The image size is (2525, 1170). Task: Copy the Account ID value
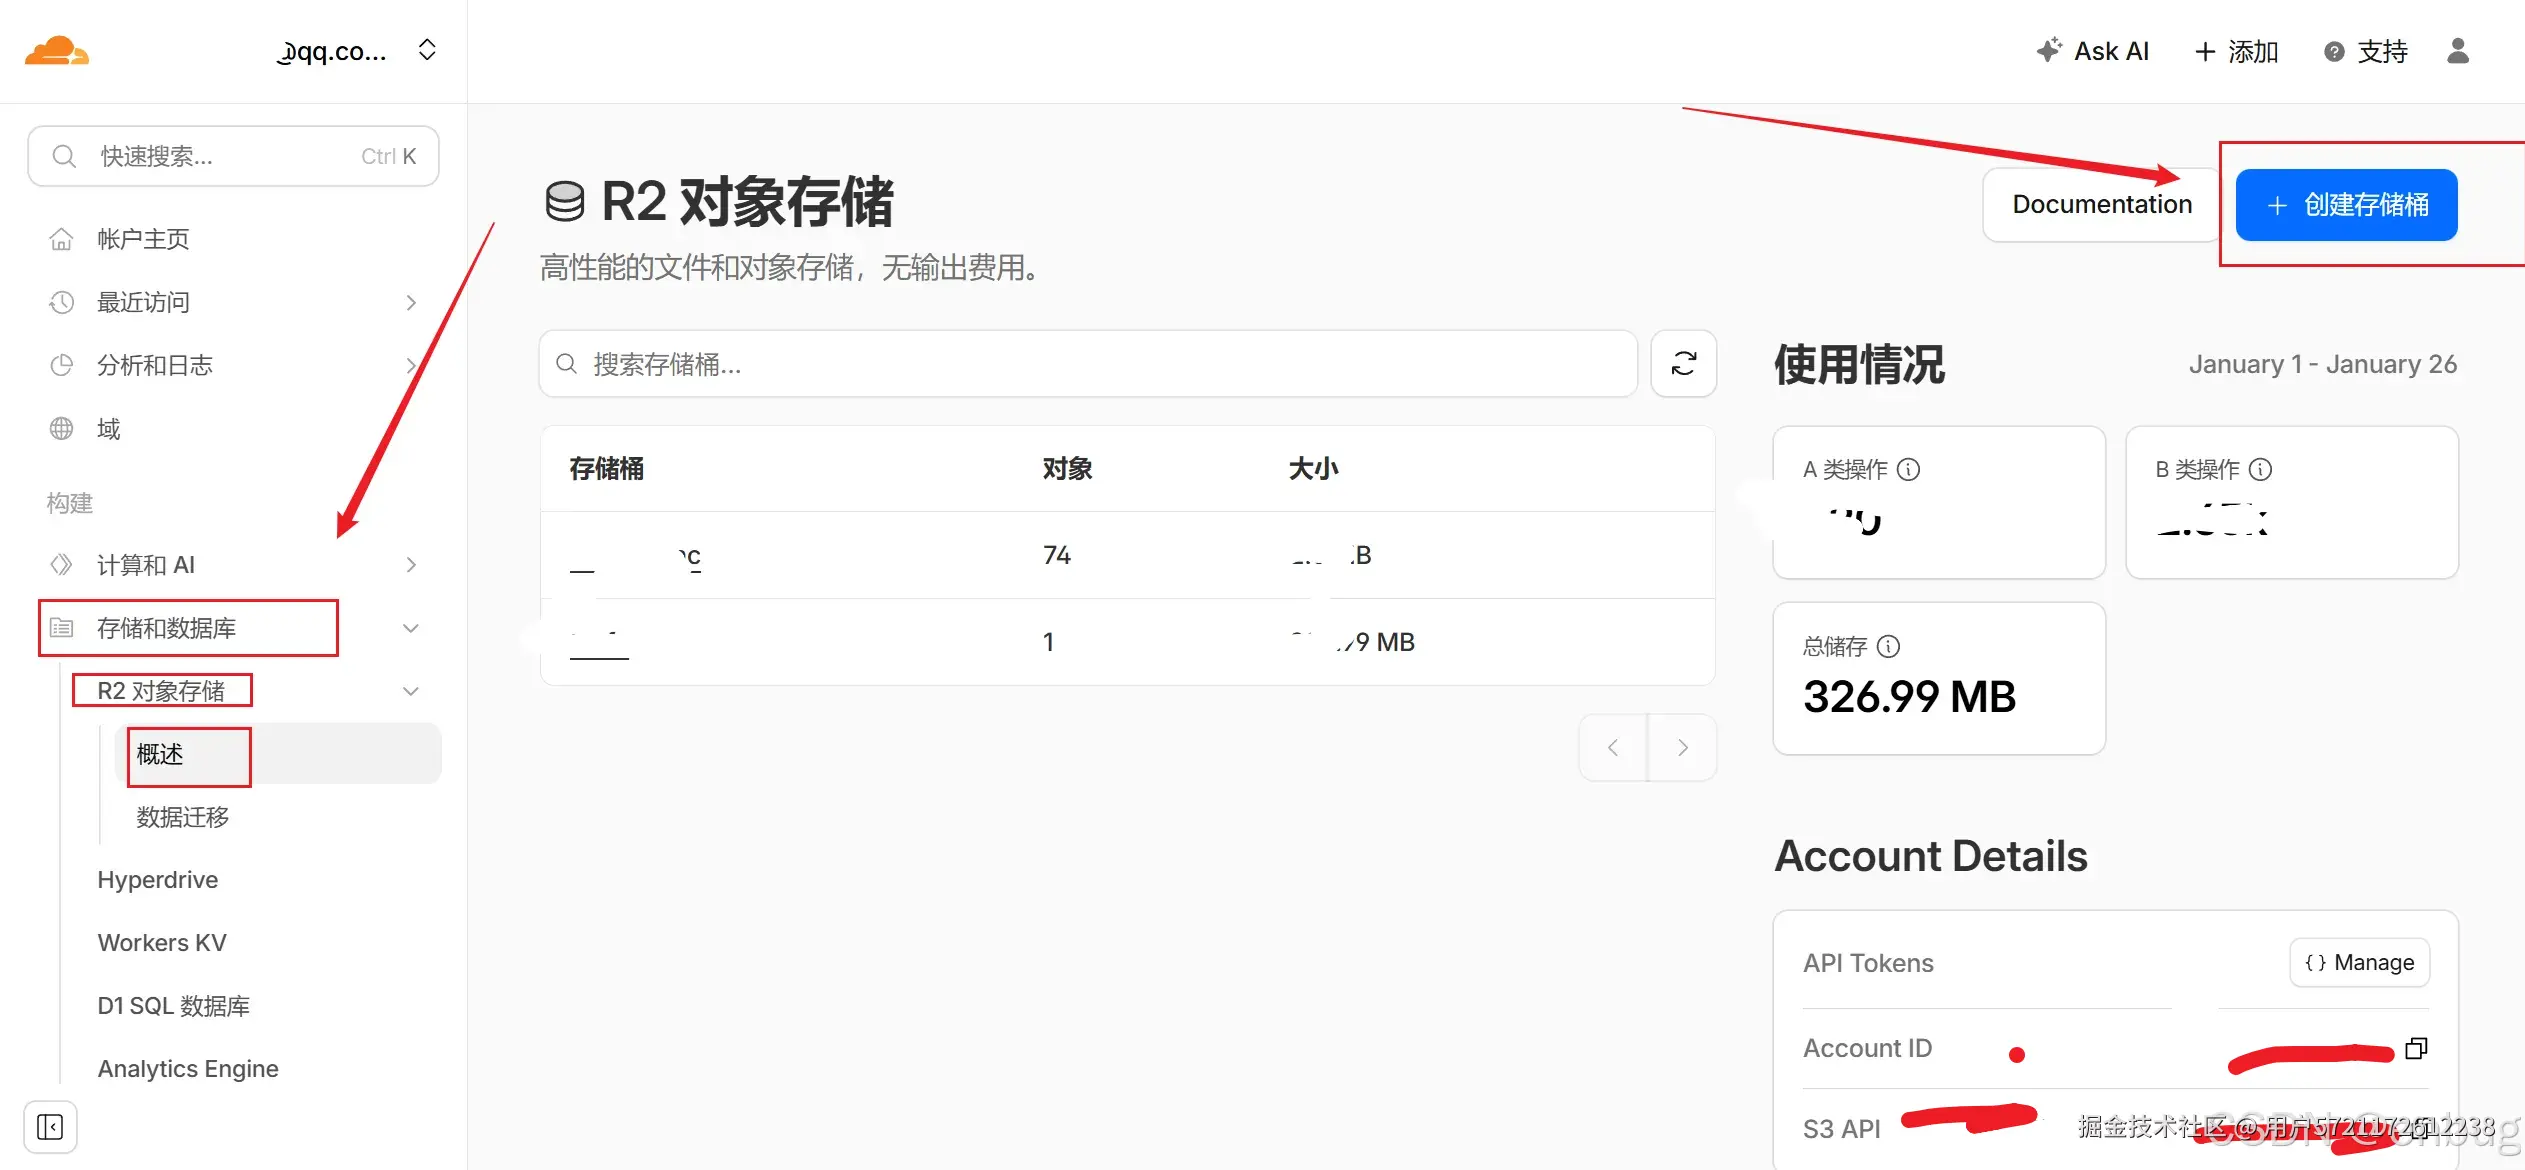[2416, 1048]
